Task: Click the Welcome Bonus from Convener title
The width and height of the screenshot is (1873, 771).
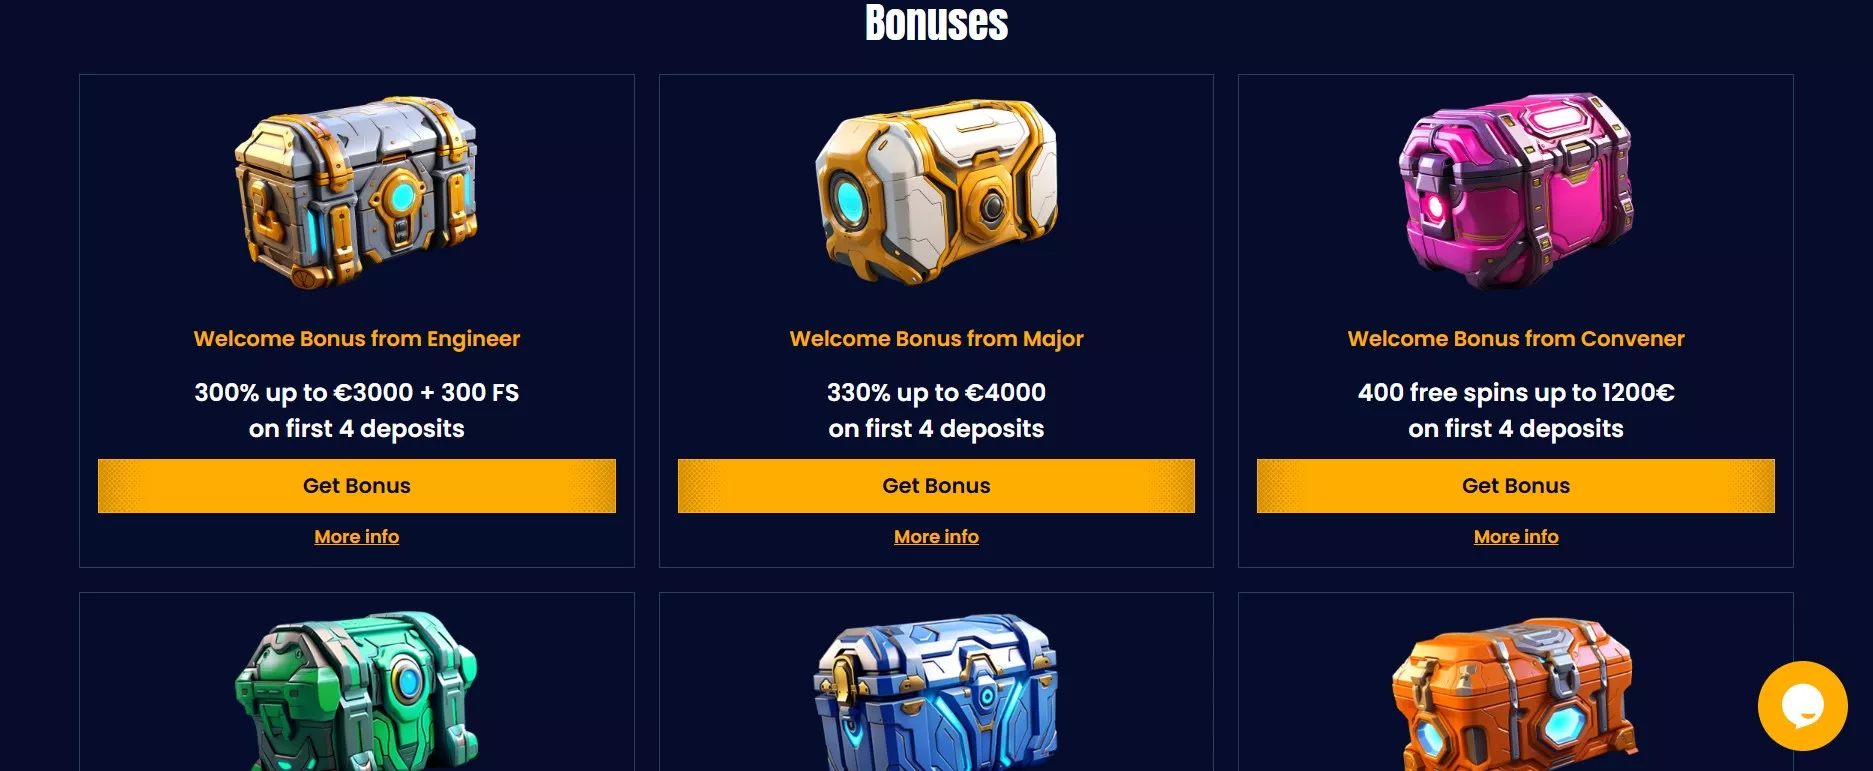Action: (1516, 339)
